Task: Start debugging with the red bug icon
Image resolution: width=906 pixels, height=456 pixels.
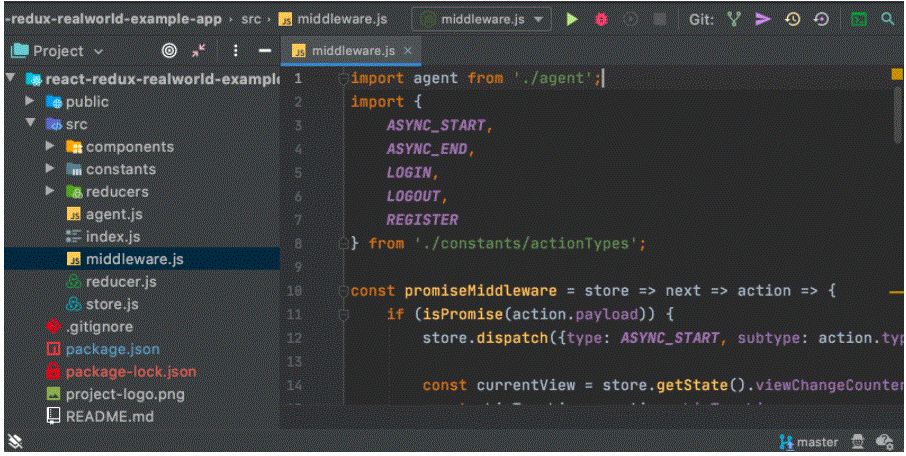Action: (x=600, y=19)
